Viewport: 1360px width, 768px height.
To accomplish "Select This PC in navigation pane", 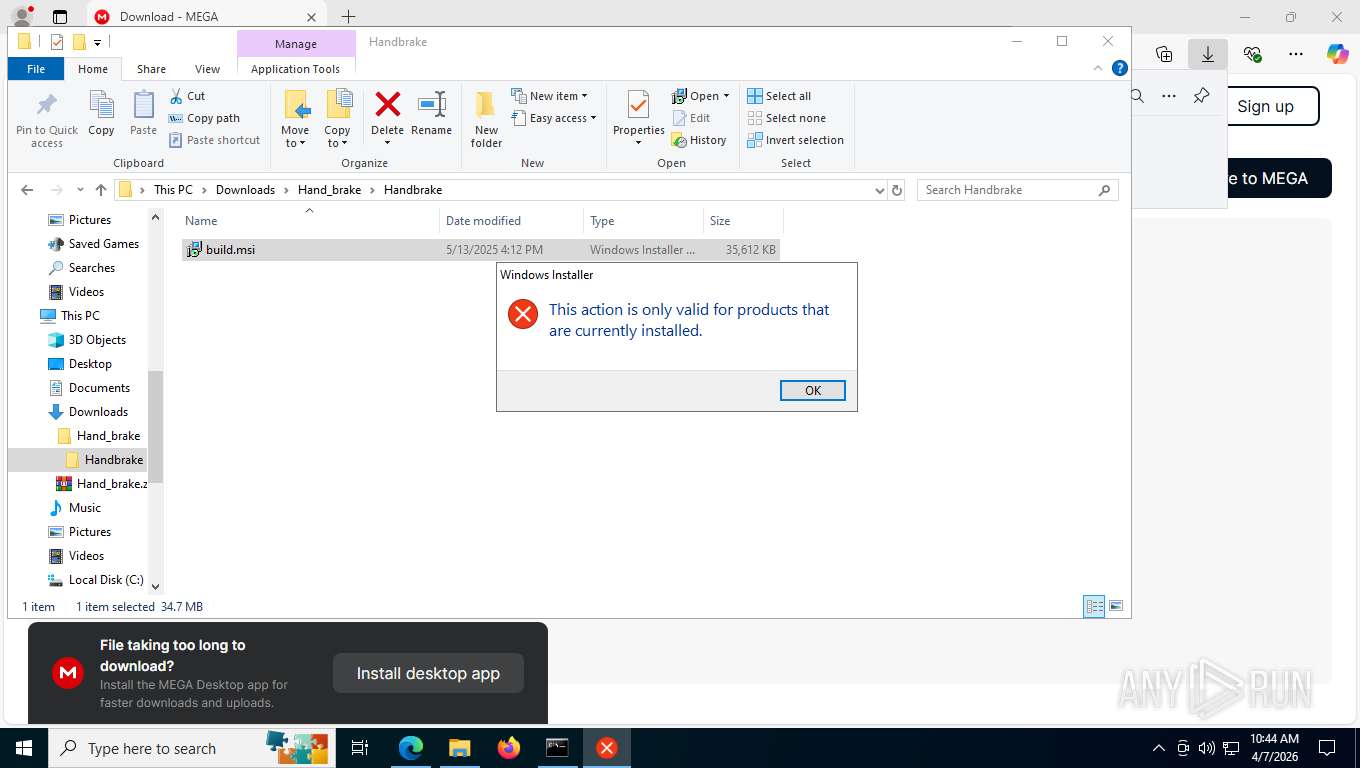I will (80, 316).
